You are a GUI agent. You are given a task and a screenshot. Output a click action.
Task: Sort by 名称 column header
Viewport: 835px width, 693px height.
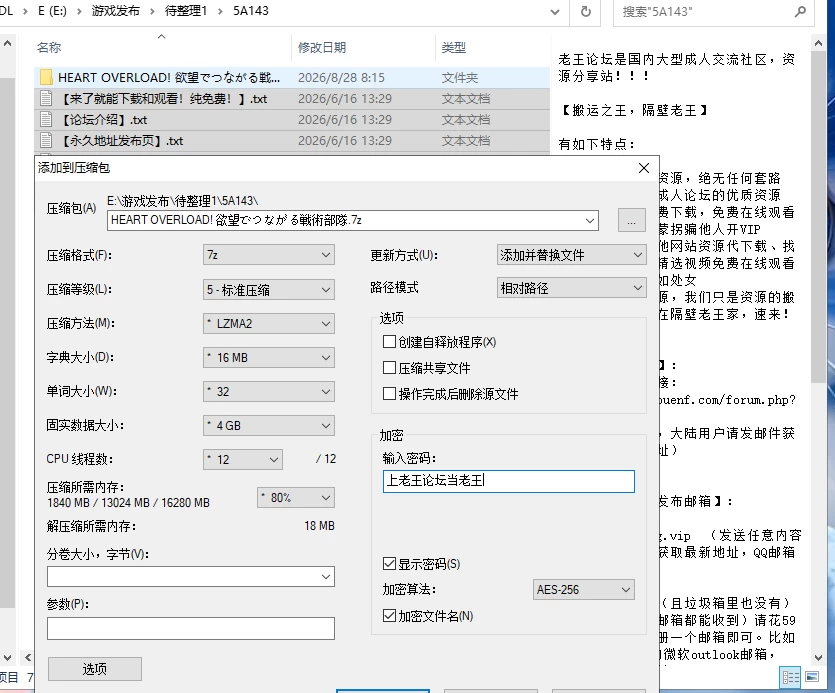[x=49, y=48]
